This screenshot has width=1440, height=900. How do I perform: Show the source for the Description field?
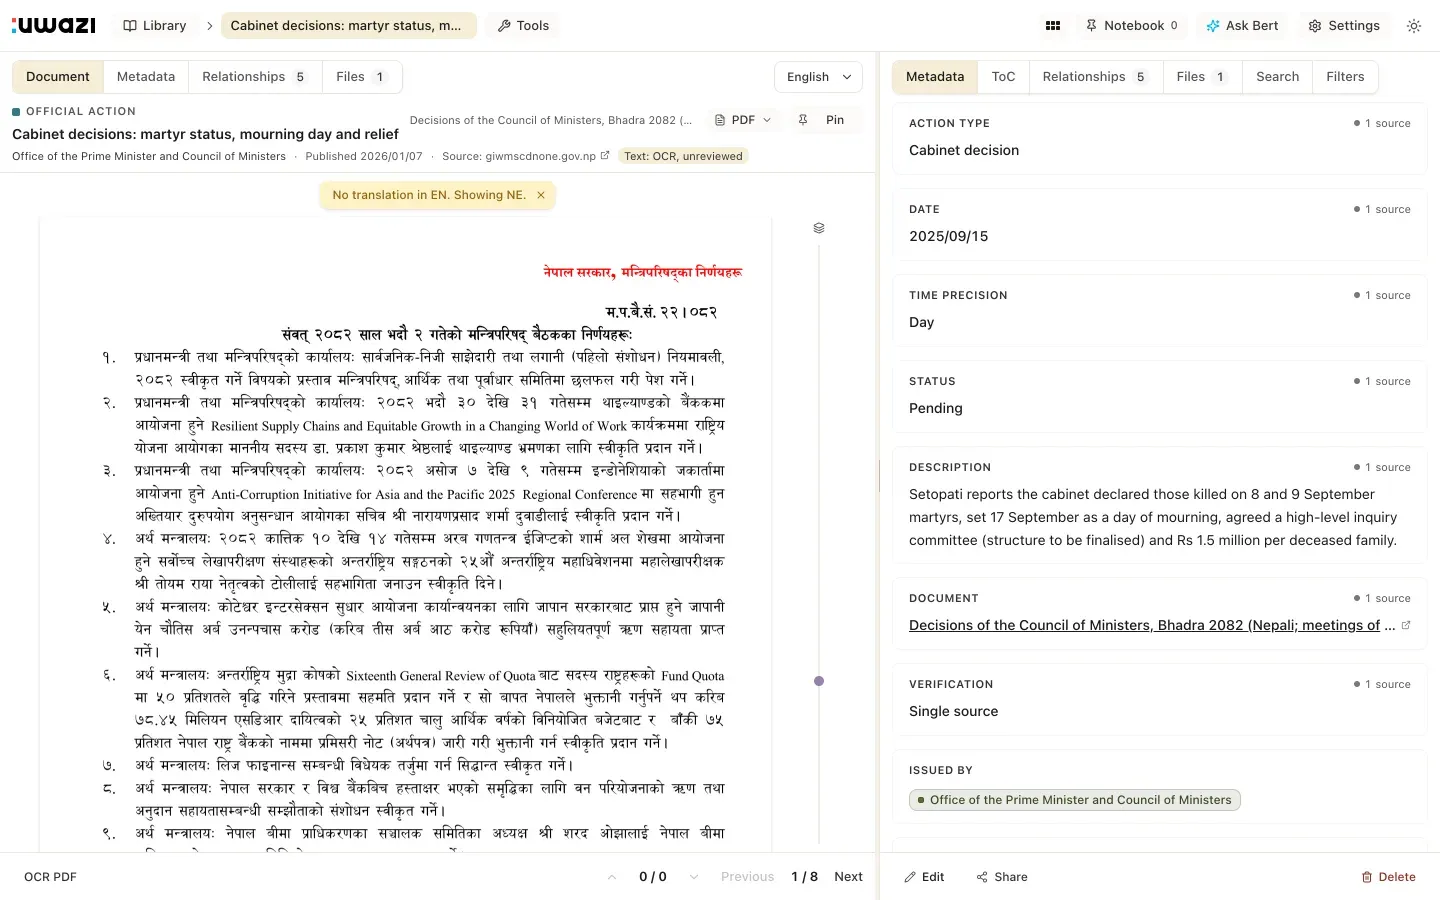(1383, 467)
